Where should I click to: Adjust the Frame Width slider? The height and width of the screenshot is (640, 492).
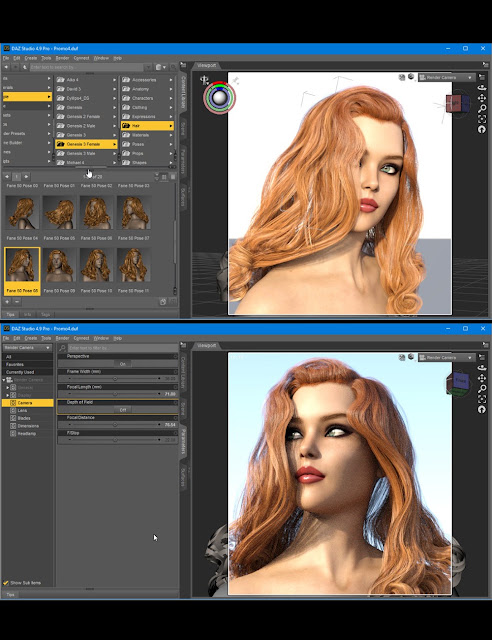coord(114,379)
